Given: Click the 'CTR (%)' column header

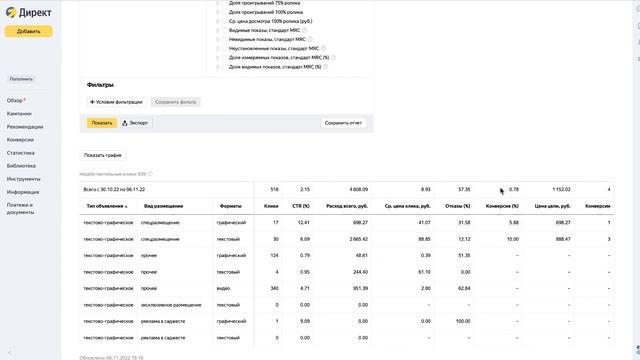Looking at the screenshot, I should 301,207.
